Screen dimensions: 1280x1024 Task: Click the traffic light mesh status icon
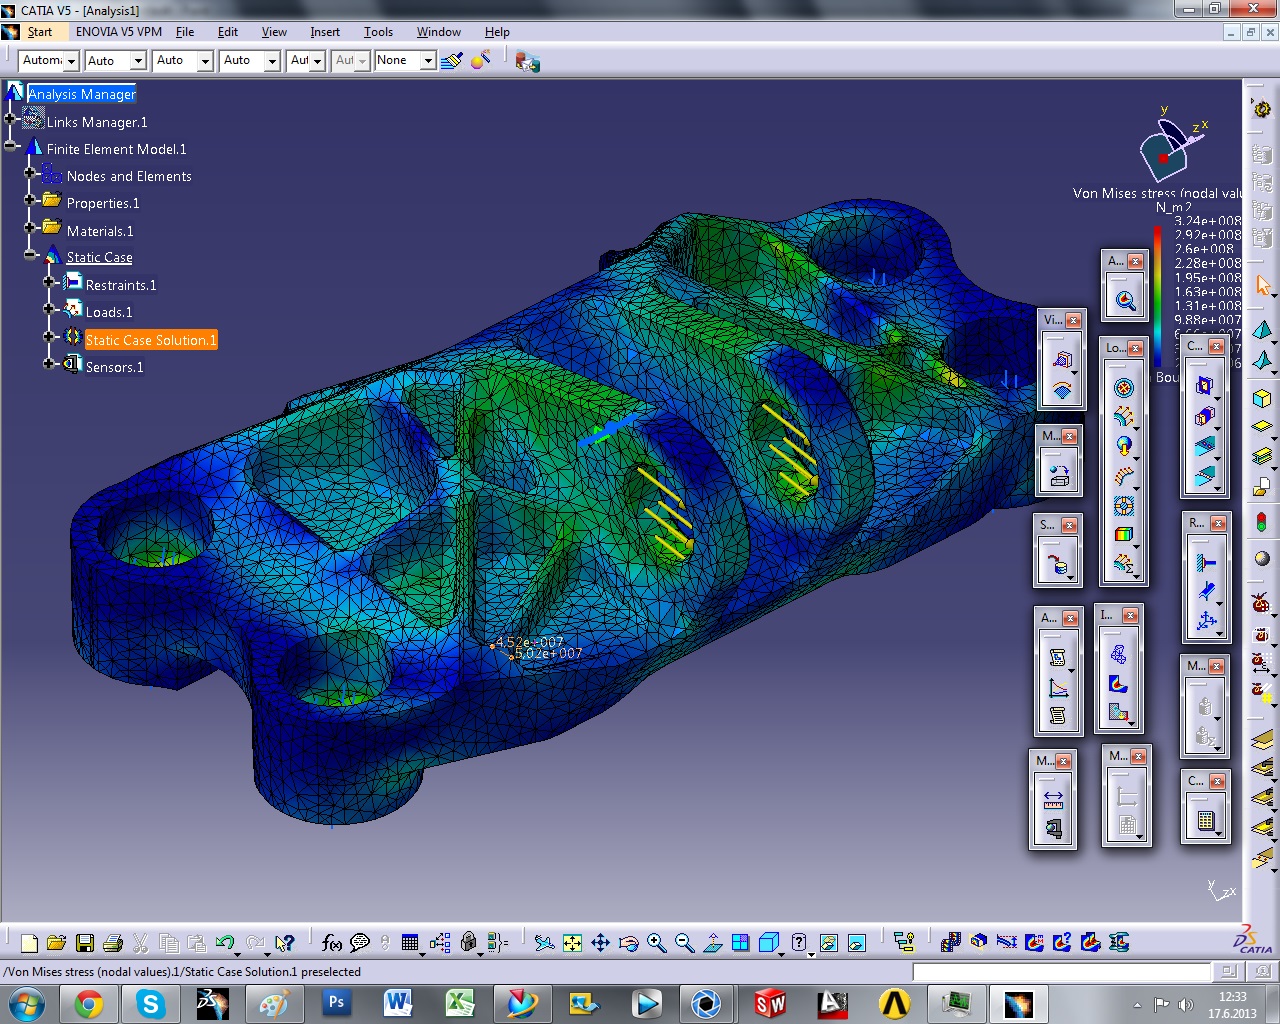pyautogui.click(x=1262, y=522)
